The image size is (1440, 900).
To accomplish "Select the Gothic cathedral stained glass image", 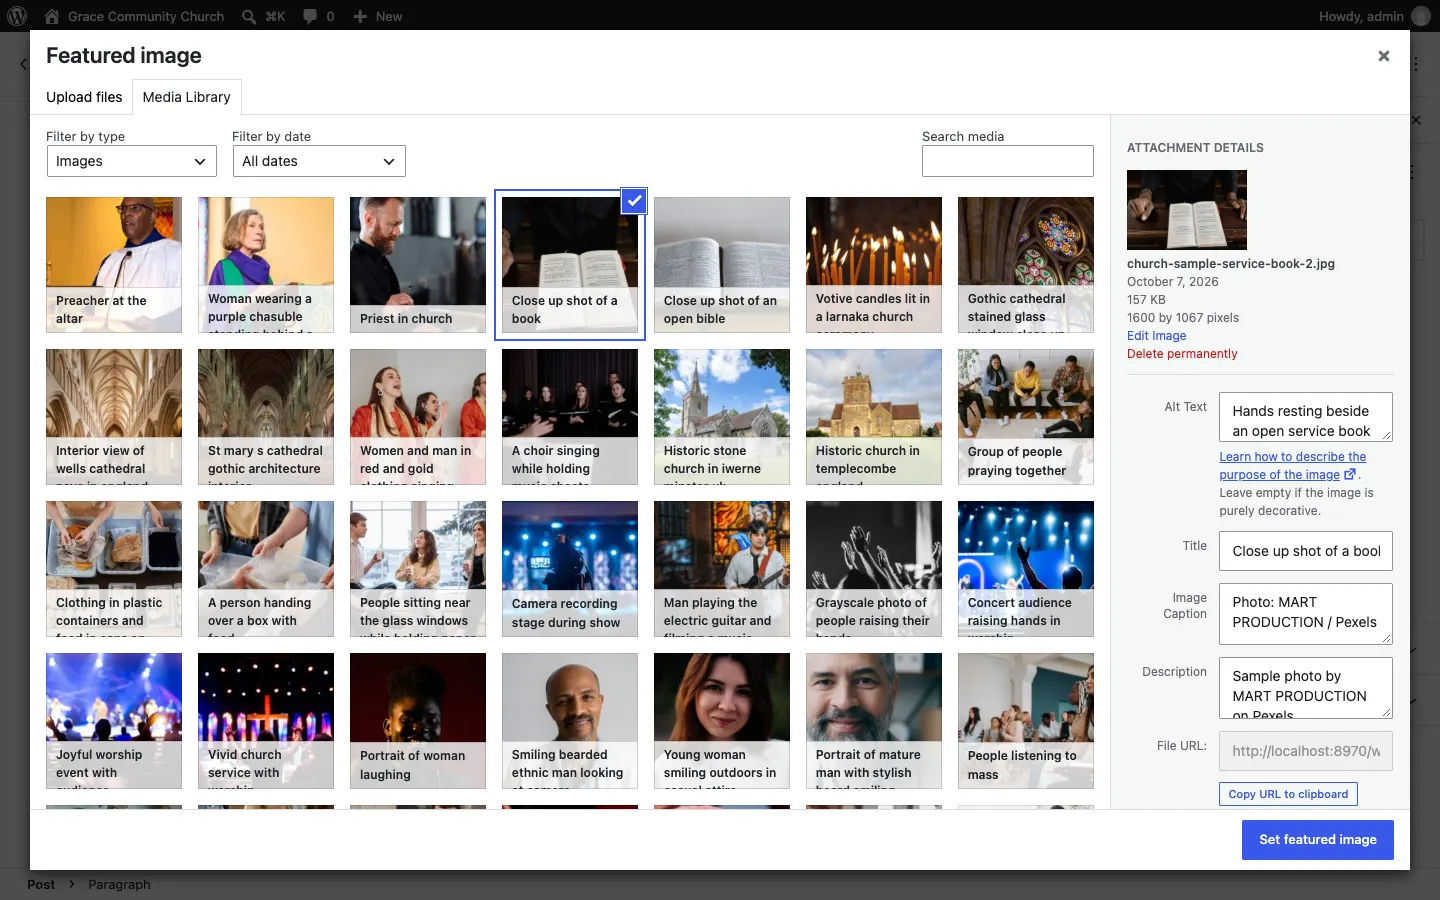I will [x=1026, y=265].
